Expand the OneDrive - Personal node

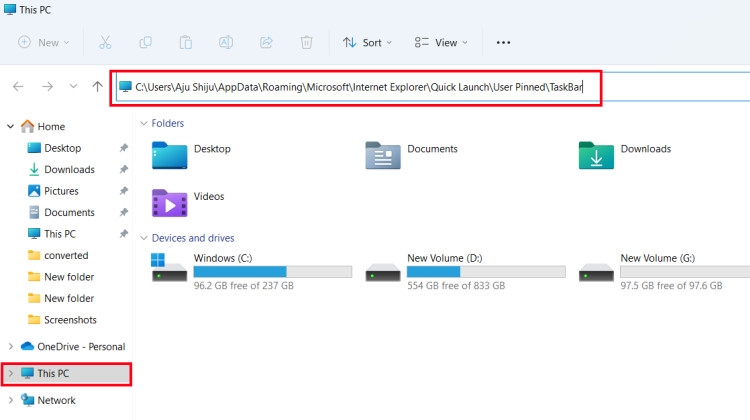11,346
